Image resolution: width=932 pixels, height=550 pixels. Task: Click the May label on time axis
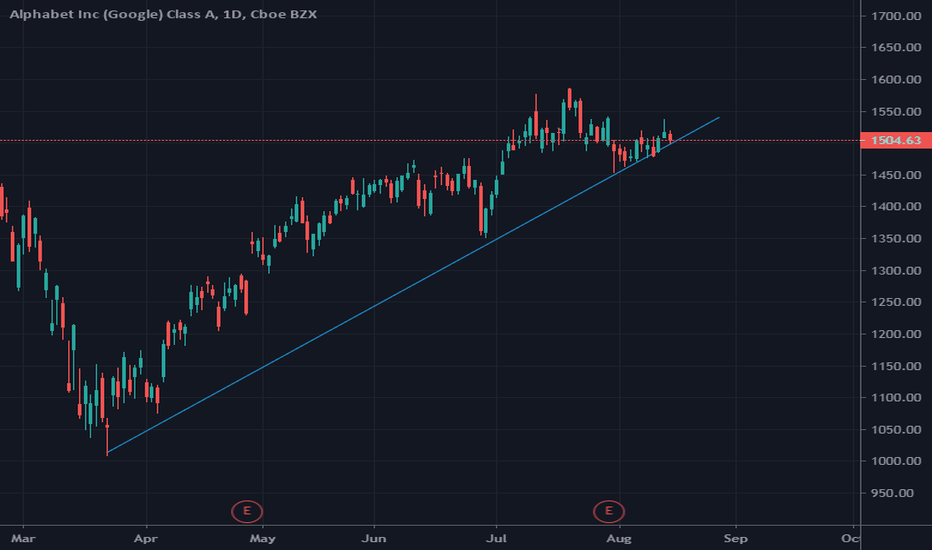[262, 539]
